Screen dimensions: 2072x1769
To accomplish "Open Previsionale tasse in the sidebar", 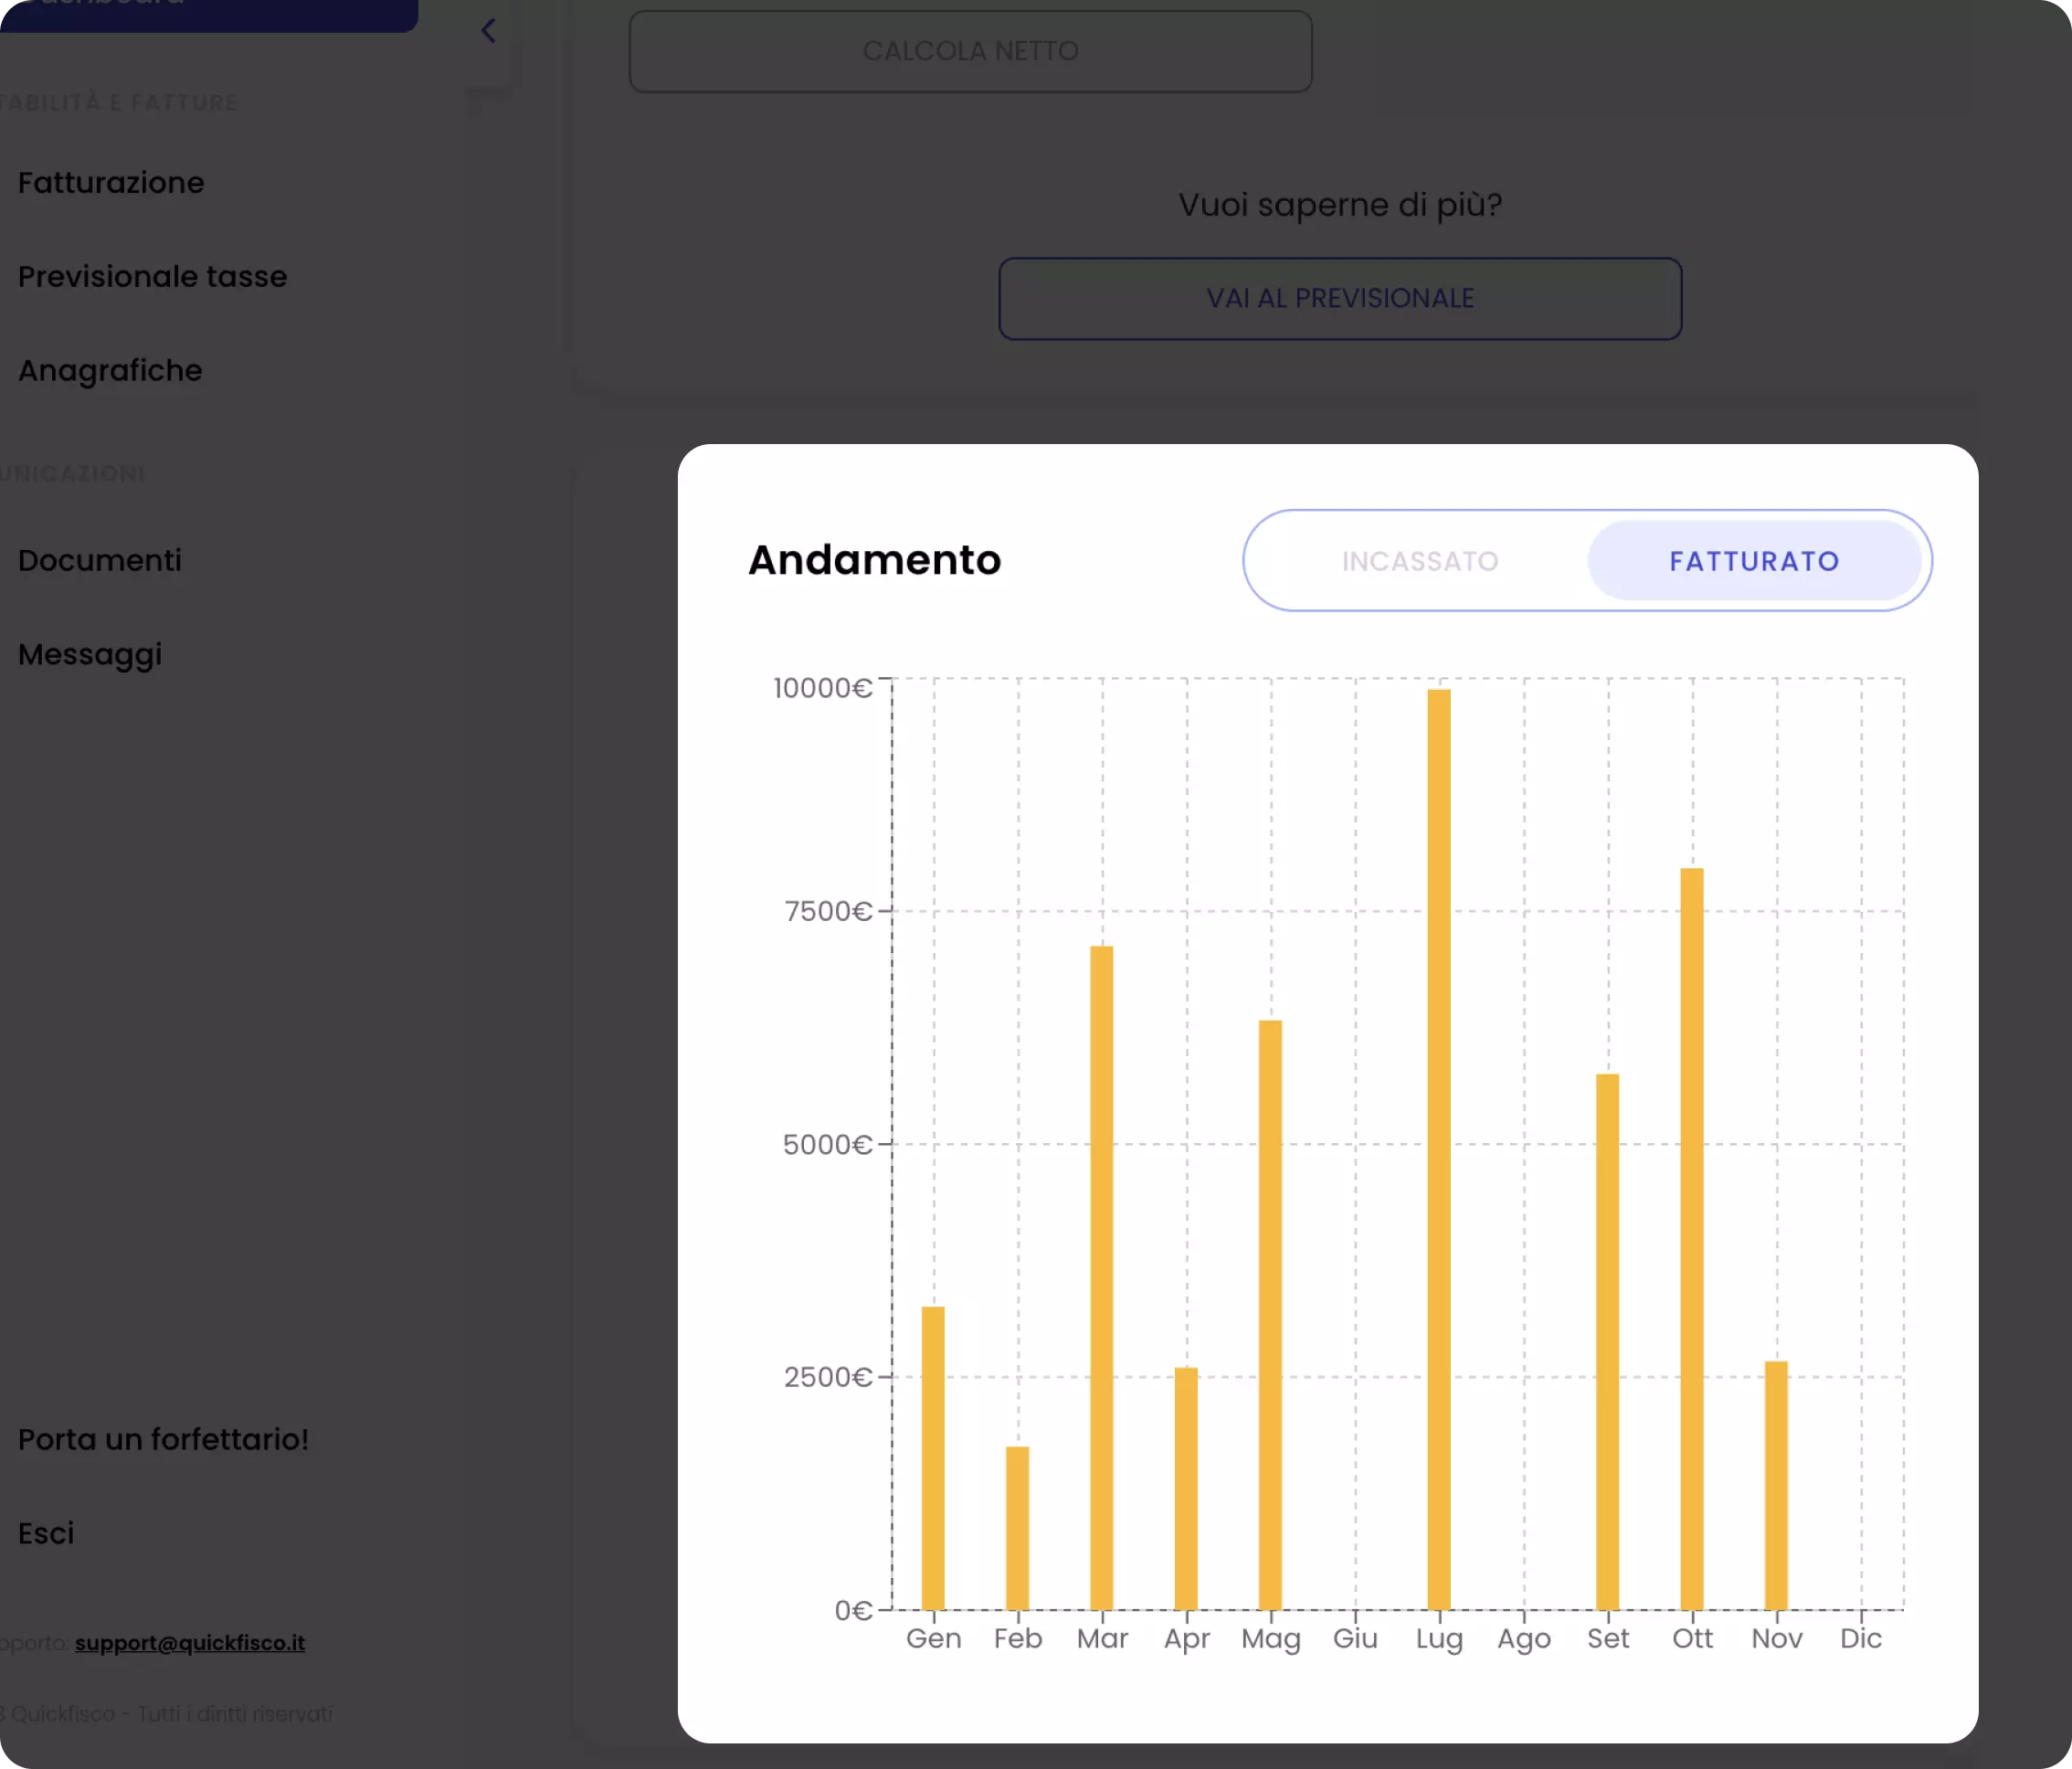I will [x=153, y=277].
